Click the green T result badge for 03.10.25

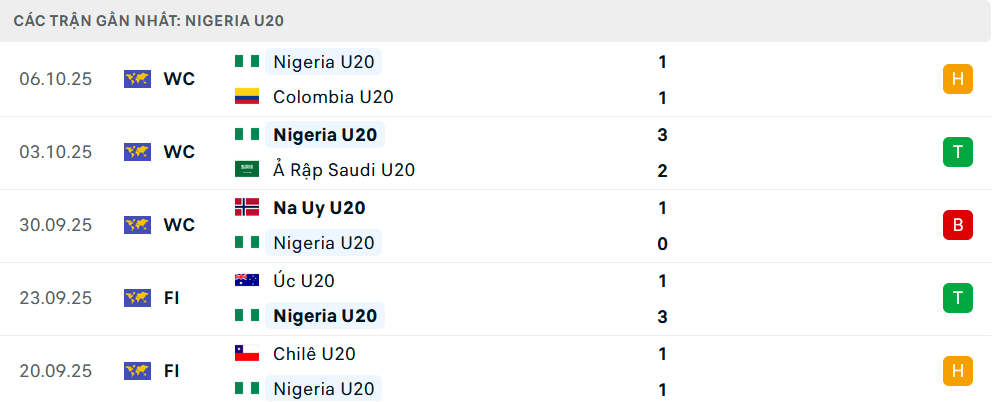tap(957, 152)
